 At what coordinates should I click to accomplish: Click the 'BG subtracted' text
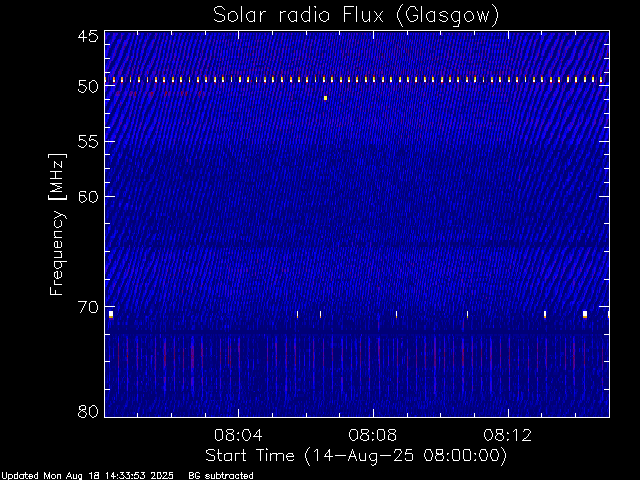tap(221, 476)
